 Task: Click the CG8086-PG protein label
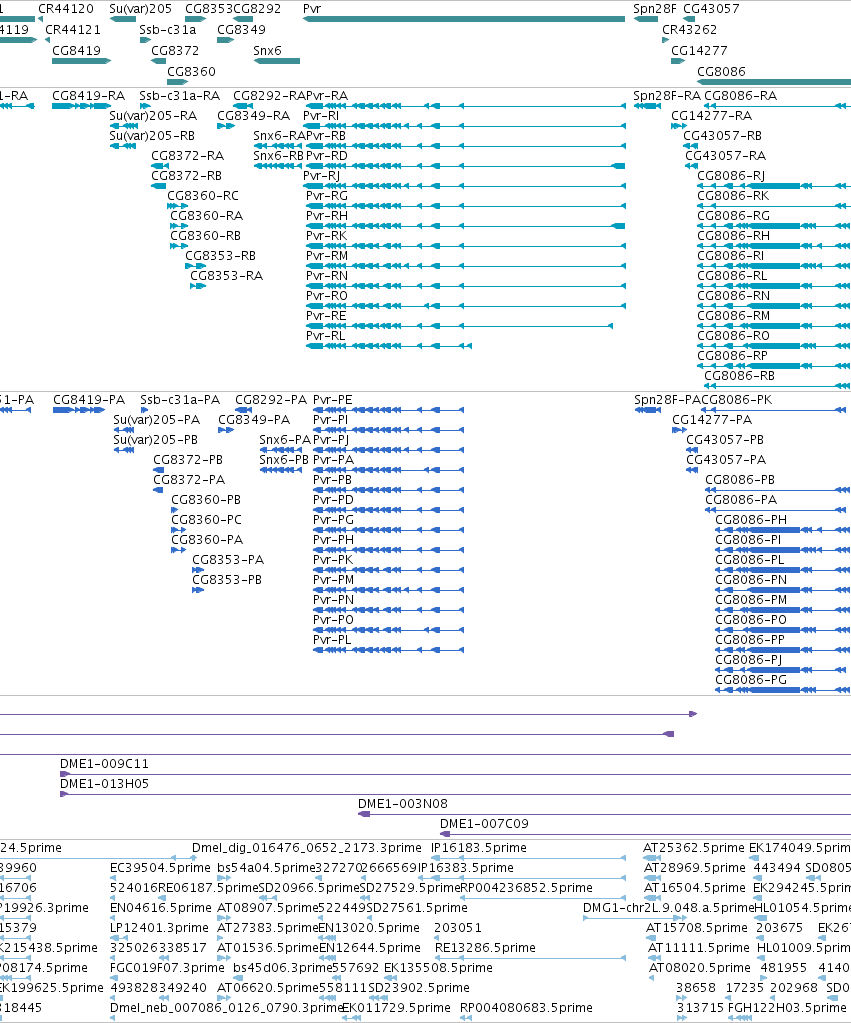tap(751, 679)
